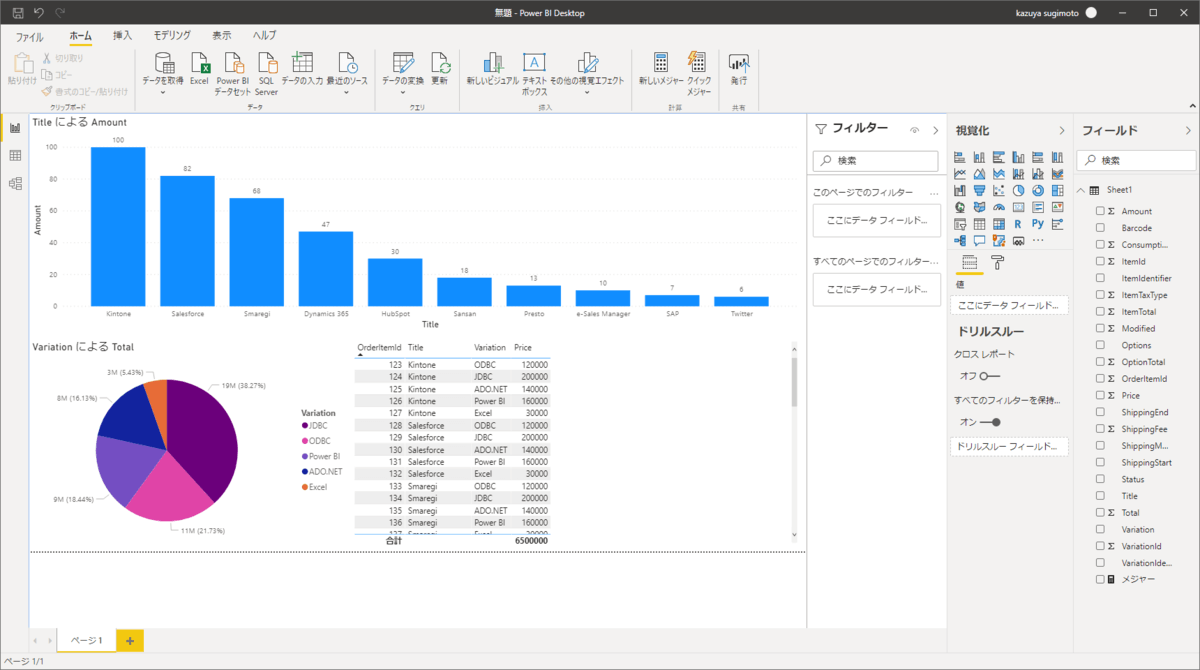The width and height of the screenshot is (1200, 670).
Task: Add a new page with plus button
Action: click(130, 640)
